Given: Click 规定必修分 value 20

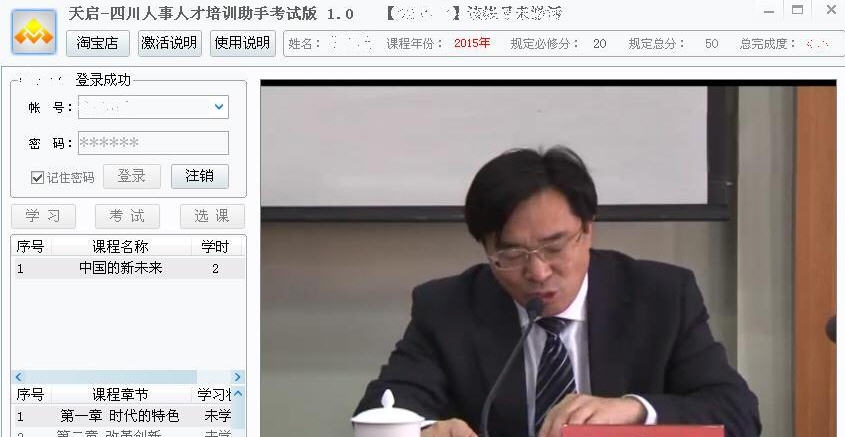Looking at the screenshot, I should [599, 44].
